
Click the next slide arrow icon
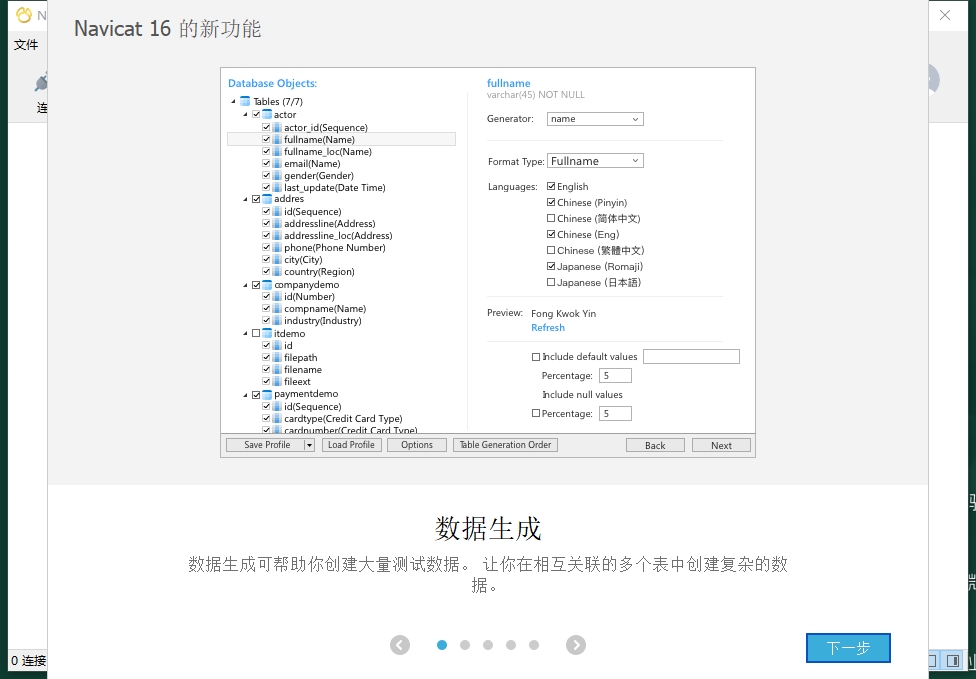tap(576, 645)
